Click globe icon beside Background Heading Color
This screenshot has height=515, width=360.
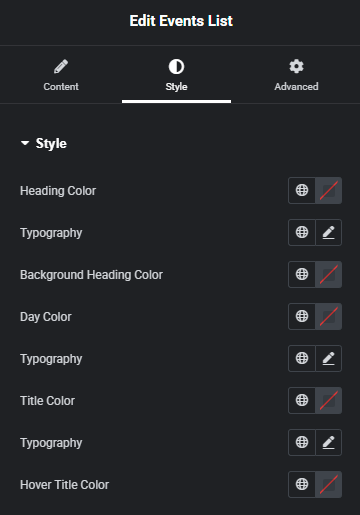coord(302,274)
